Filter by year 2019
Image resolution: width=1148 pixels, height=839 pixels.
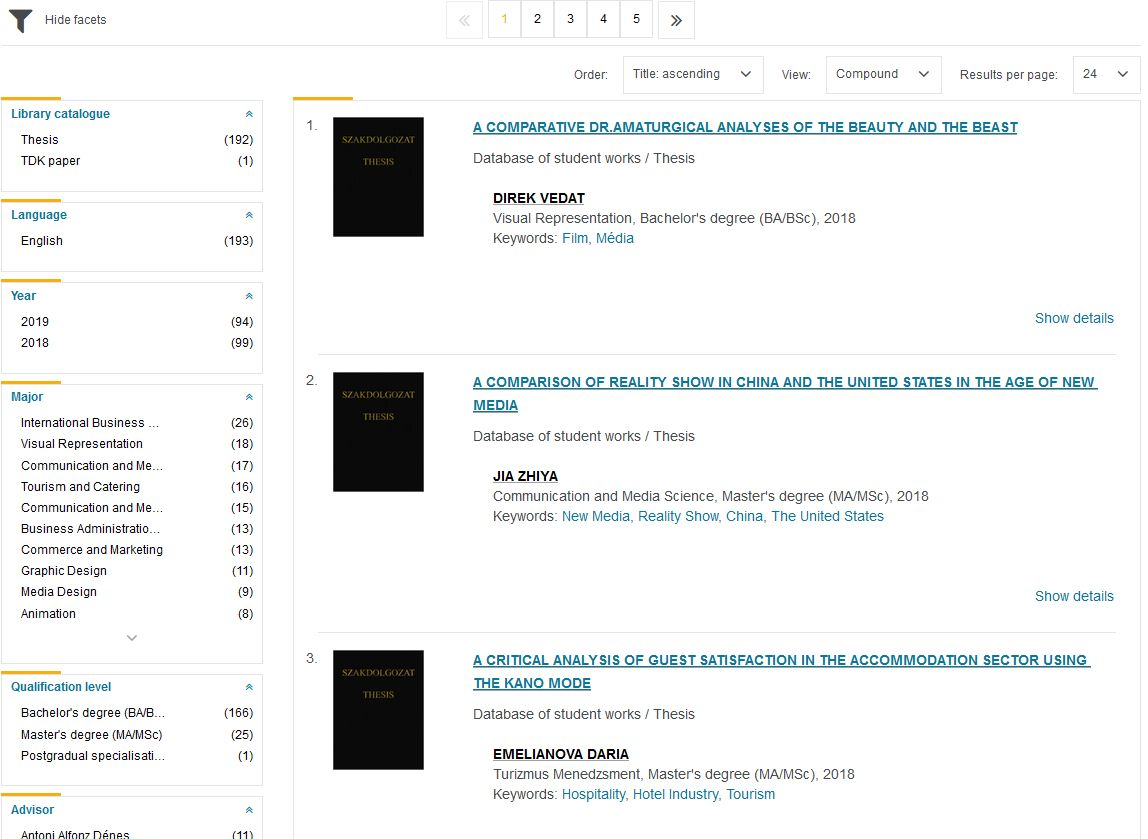[35, 322]
